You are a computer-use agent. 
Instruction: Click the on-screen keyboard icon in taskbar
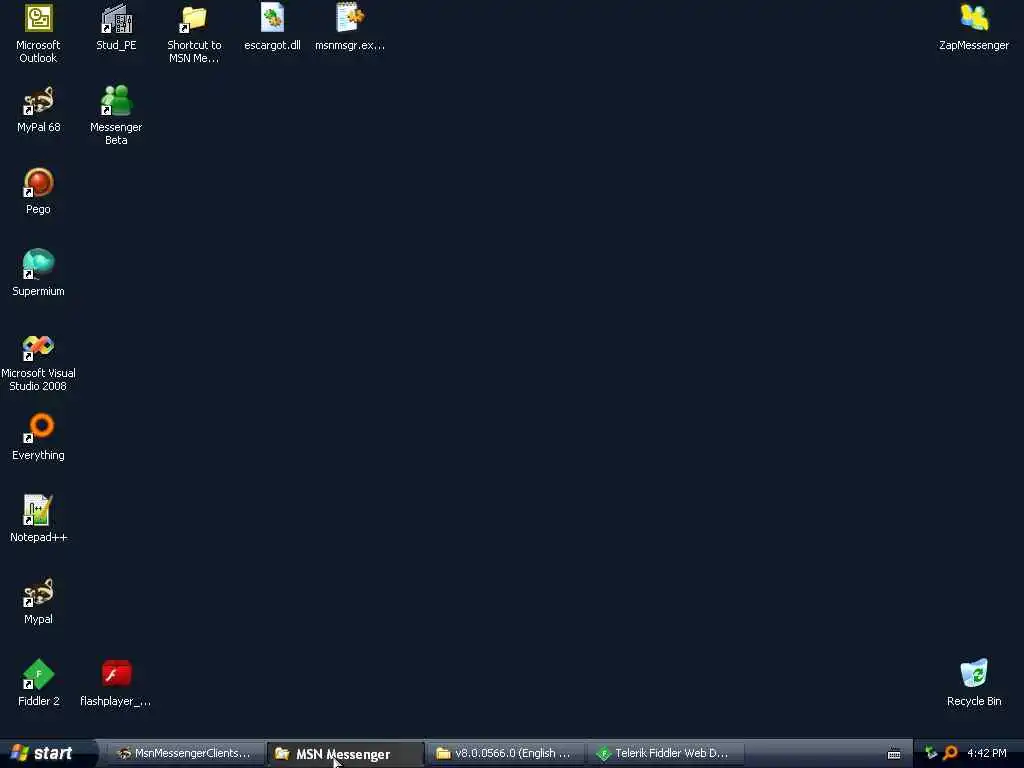pyautogui.click(x=894, y=754)
